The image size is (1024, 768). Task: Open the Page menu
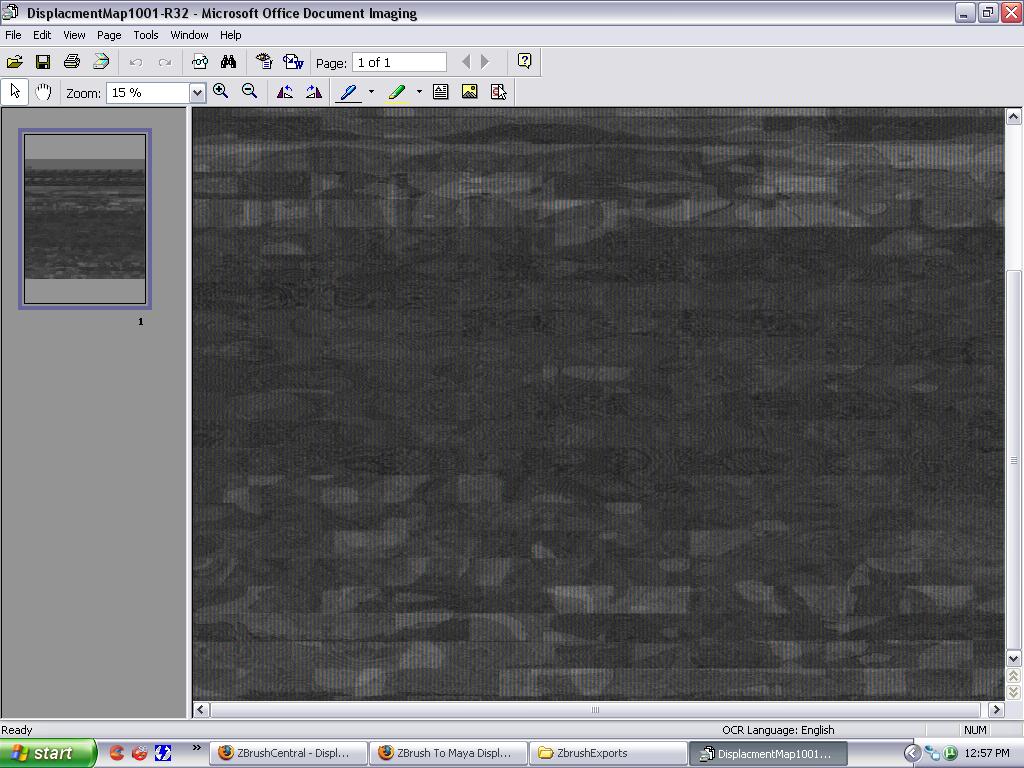(109, 35)
